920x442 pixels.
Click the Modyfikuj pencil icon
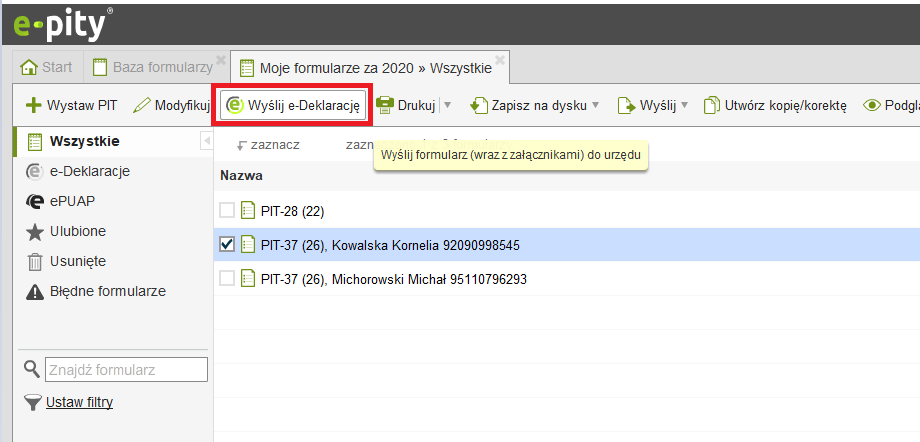[x=141, y=105]
